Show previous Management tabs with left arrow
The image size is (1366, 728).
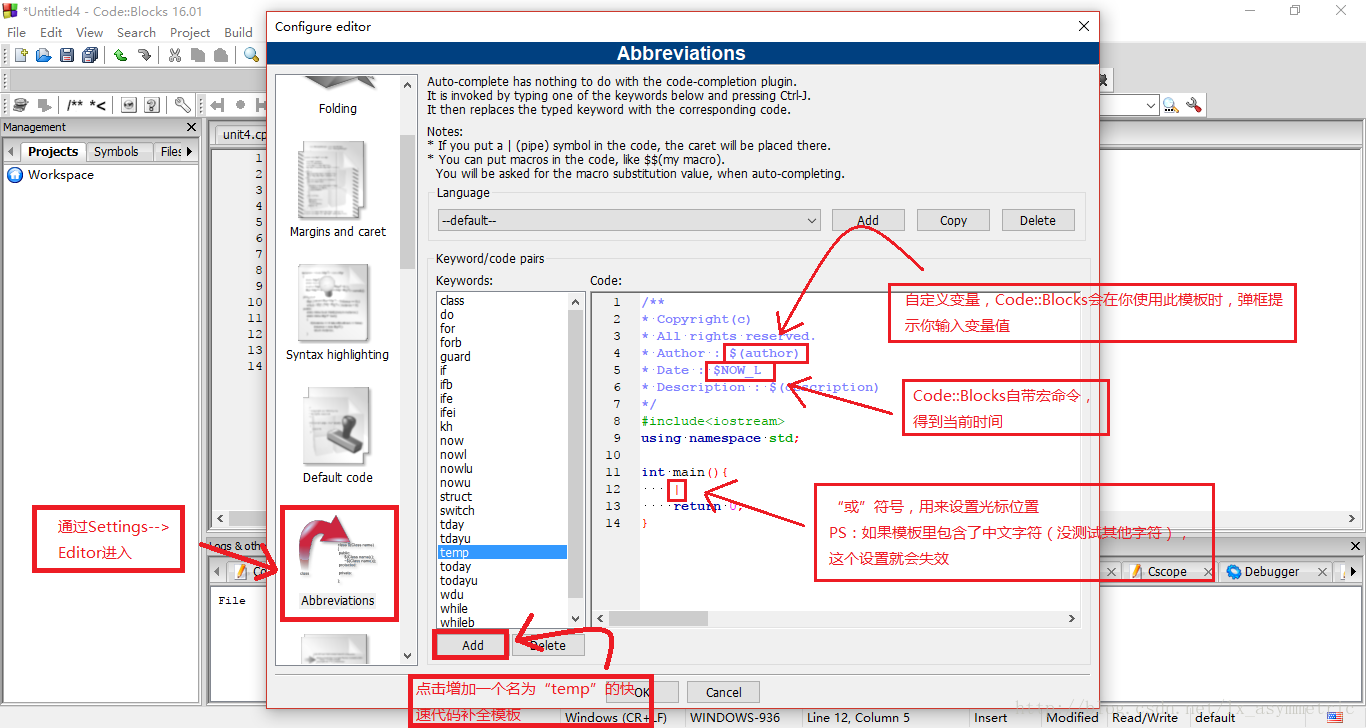[x=11, y=152]
